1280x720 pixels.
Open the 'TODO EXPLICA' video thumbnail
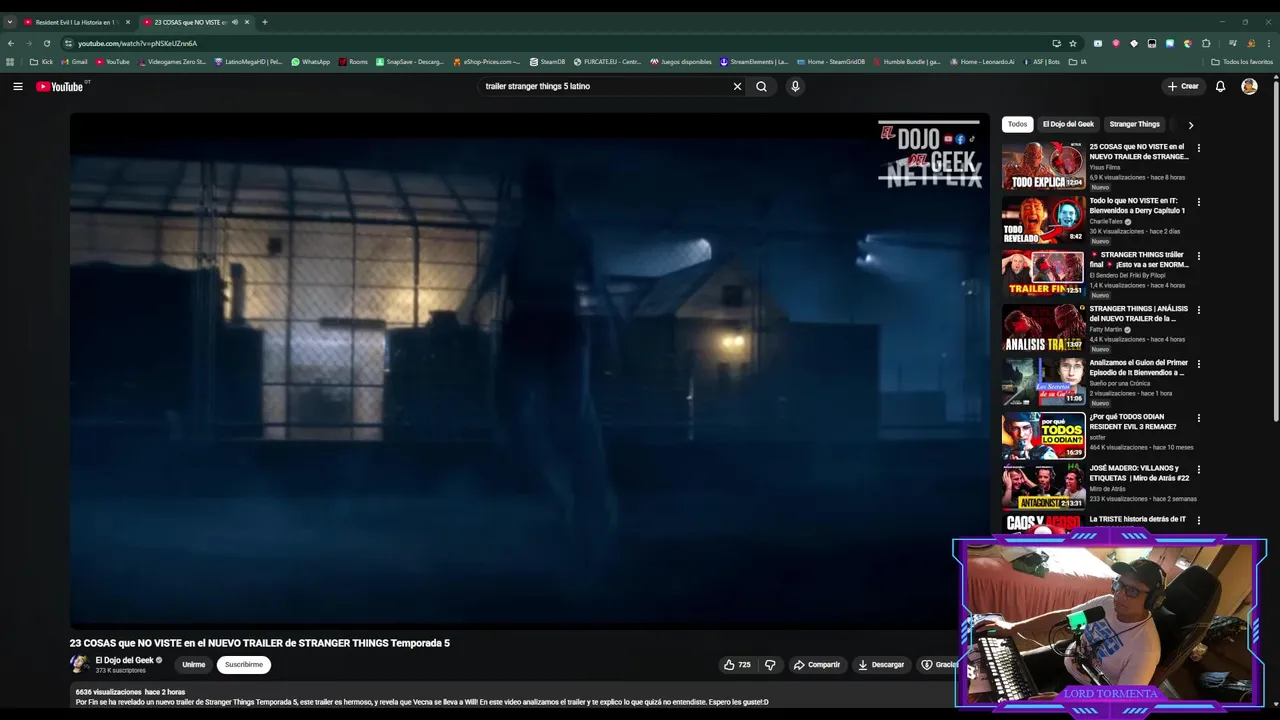pyautogui.click(x=1043, y=165)
